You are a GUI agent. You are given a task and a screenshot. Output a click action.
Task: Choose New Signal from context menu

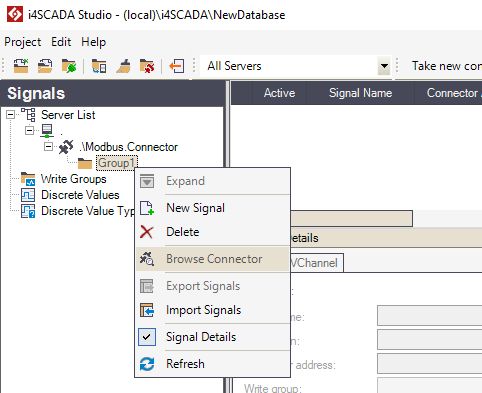[213, 208]
